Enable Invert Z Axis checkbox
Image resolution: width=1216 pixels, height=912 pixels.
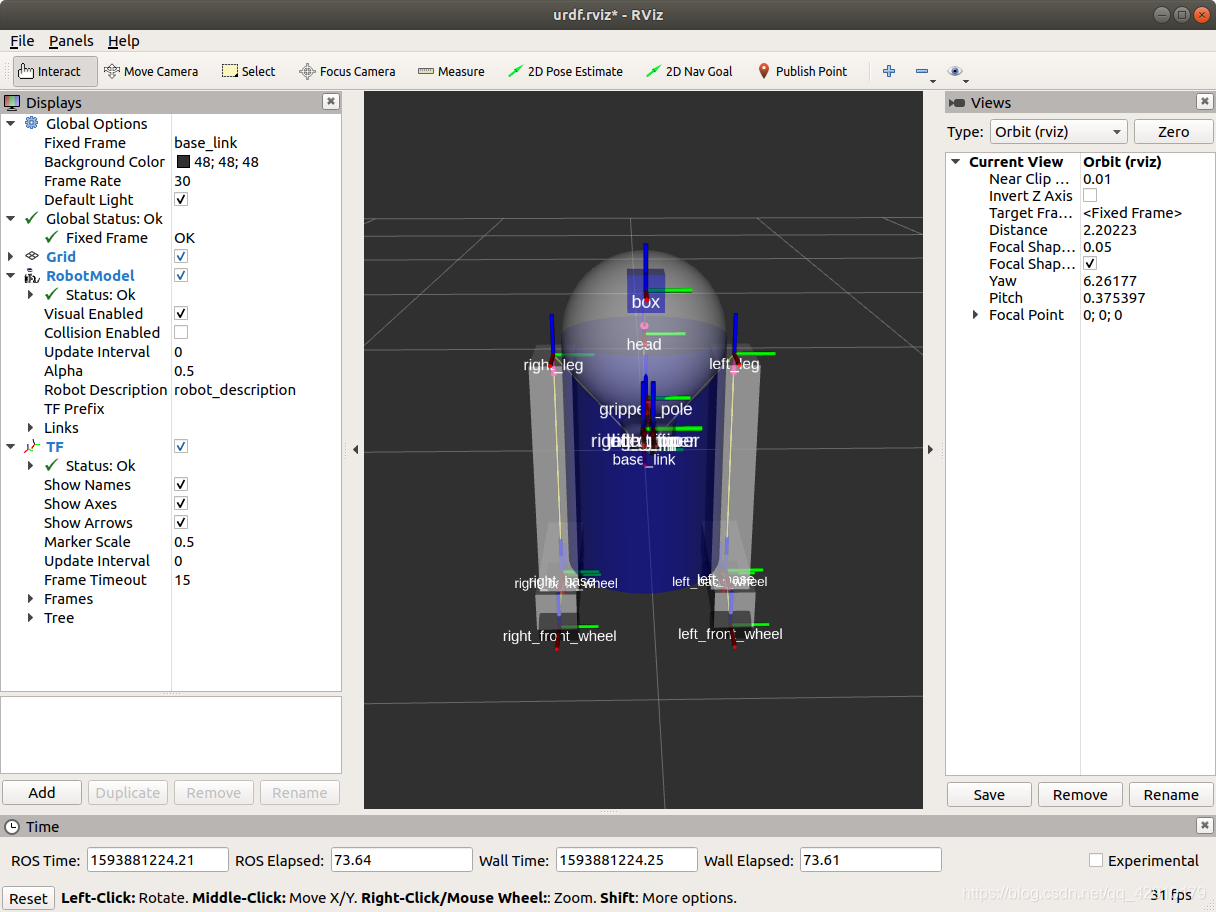click(1090, 196)
